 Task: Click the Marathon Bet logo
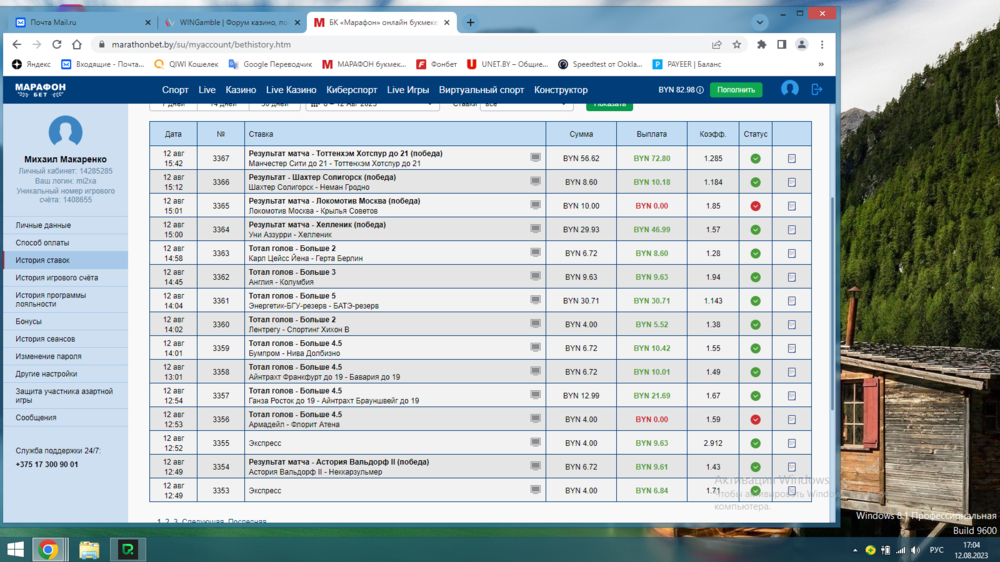[x=40, y=90]
